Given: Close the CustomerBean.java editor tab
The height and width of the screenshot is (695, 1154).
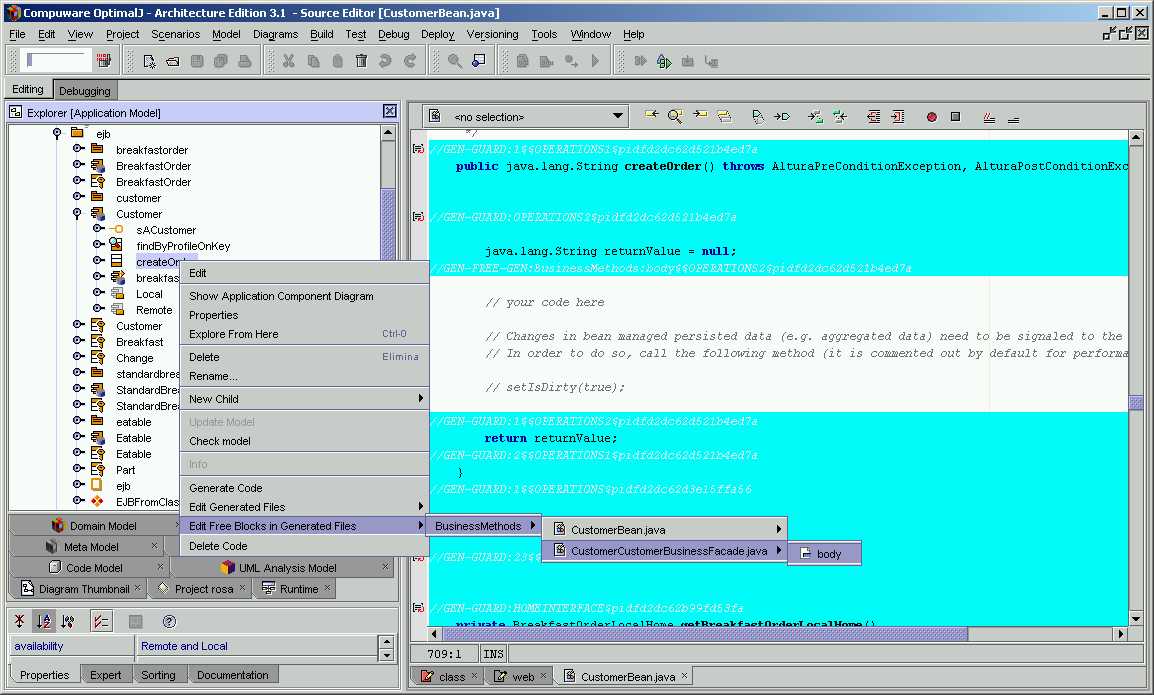Looking at the screenshot, I should [684, 674].
